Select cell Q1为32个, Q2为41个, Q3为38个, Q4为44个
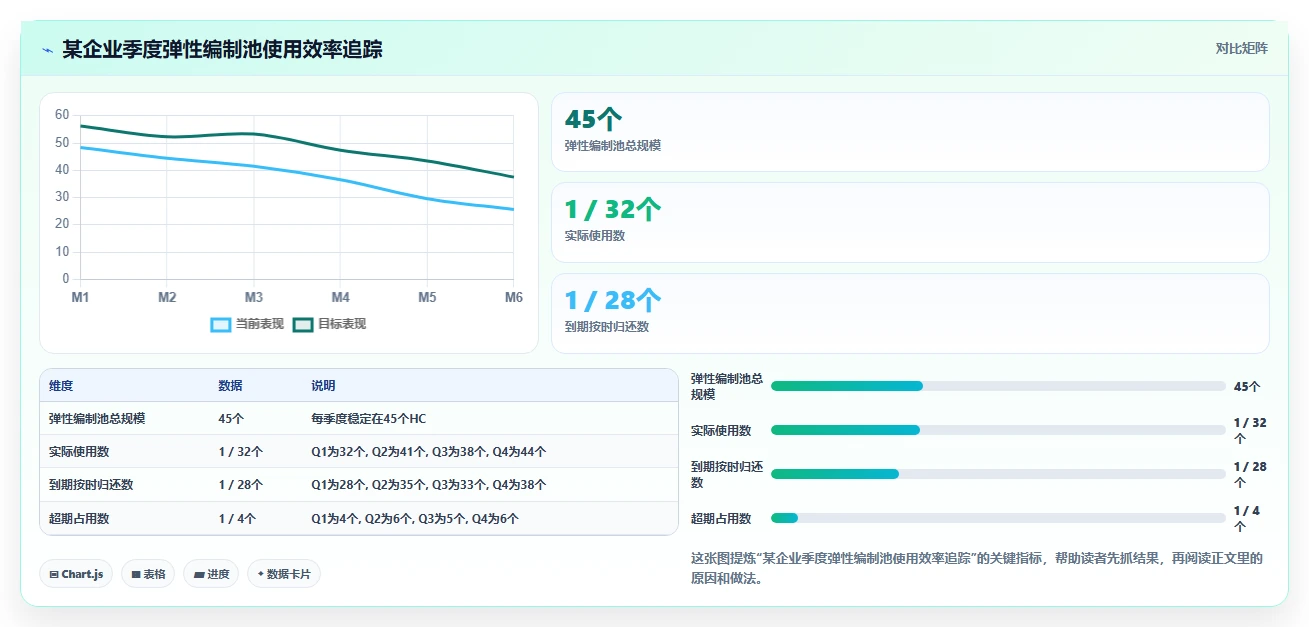Screen dimensions: 1309x627 point(429,452)
